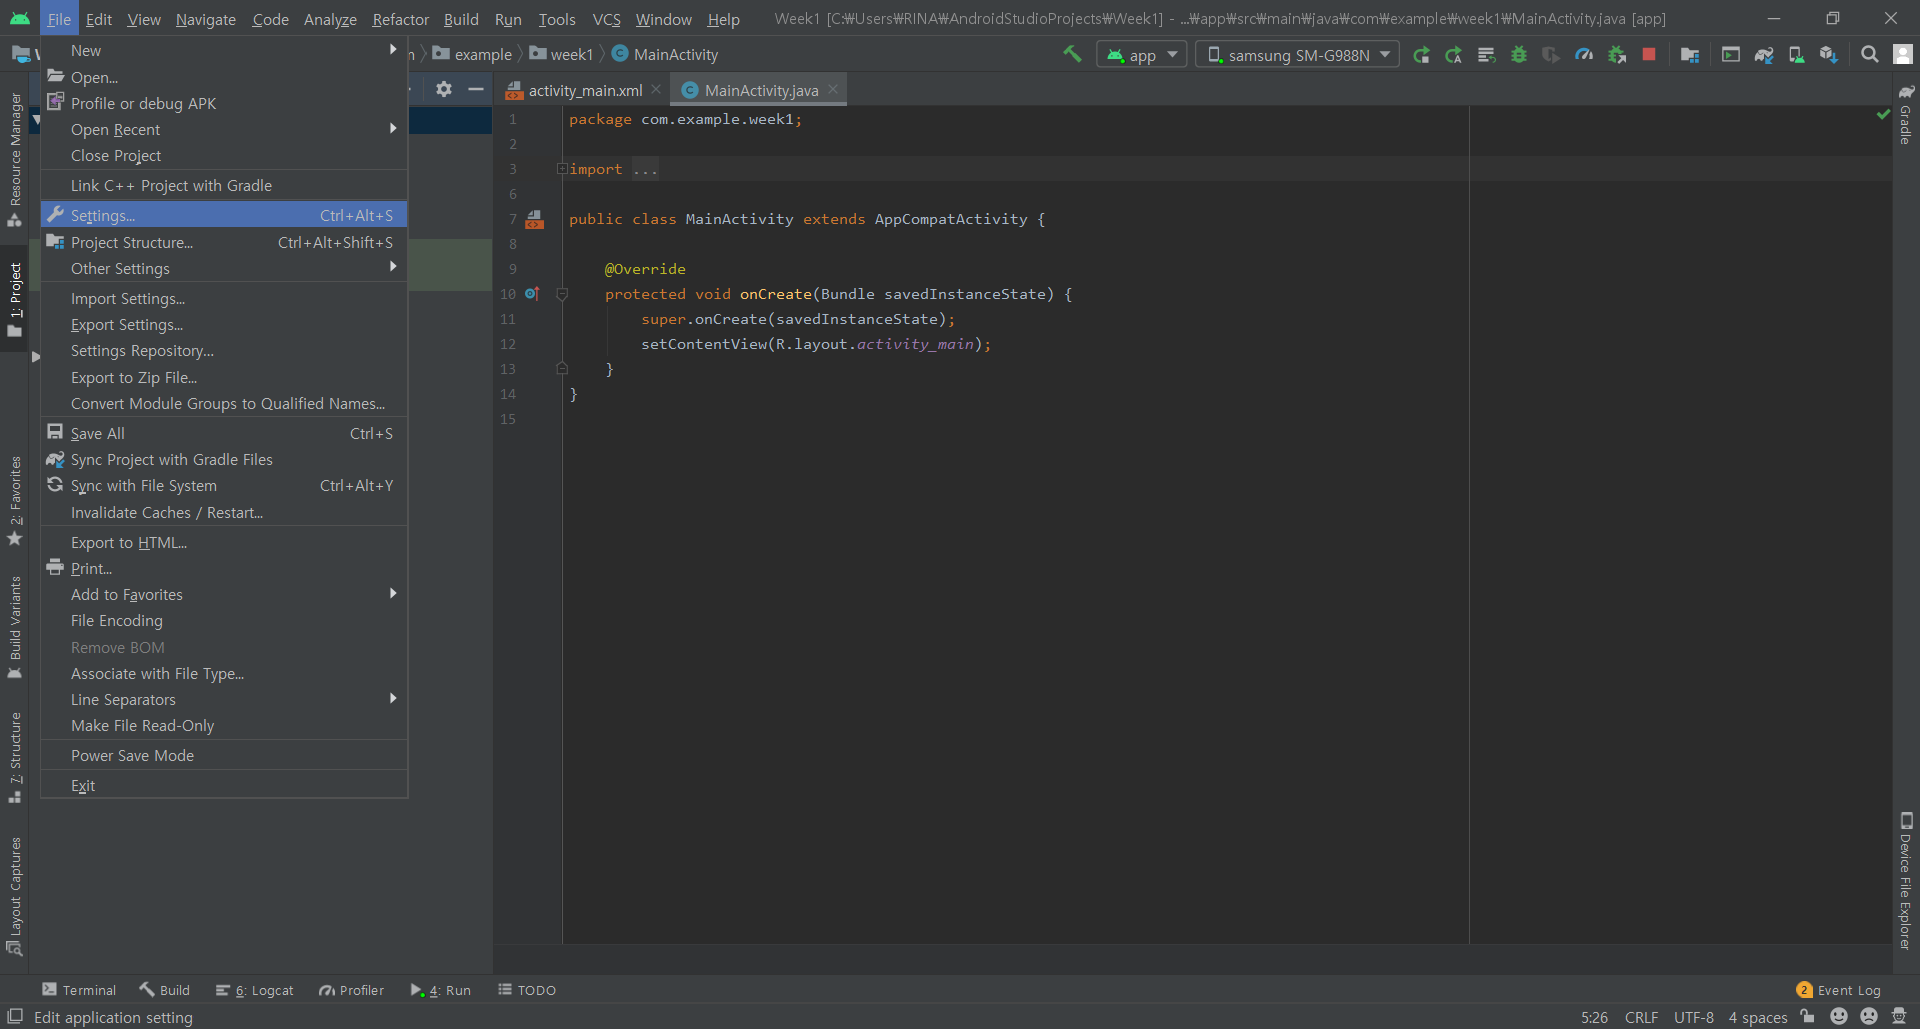The width and height of the screenshot is (1920, 1029).
Task: Expand the Add to Favorites submenu
Action: (224, 594)
